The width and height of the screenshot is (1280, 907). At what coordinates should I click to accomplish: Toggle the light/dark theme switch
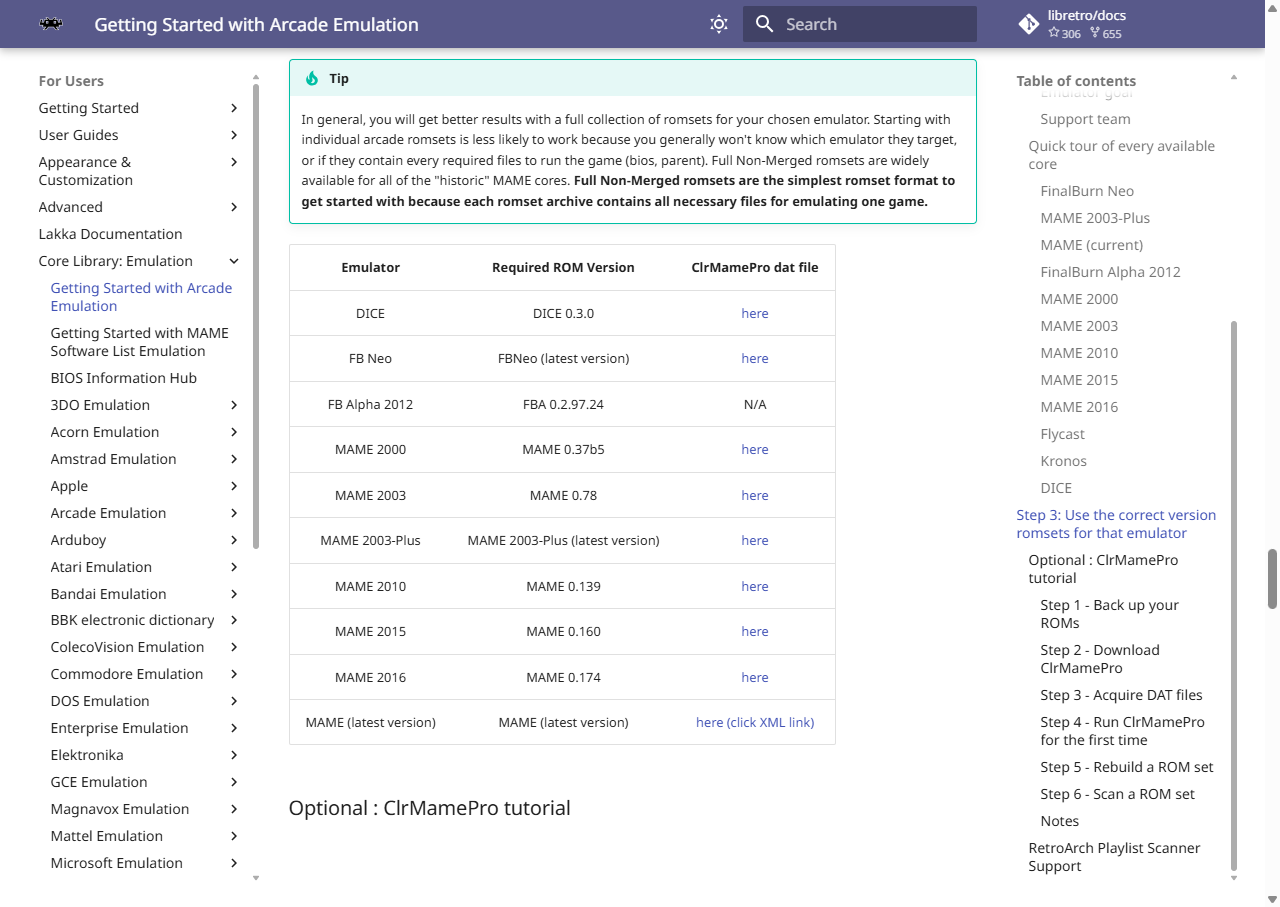pos(718,24)
